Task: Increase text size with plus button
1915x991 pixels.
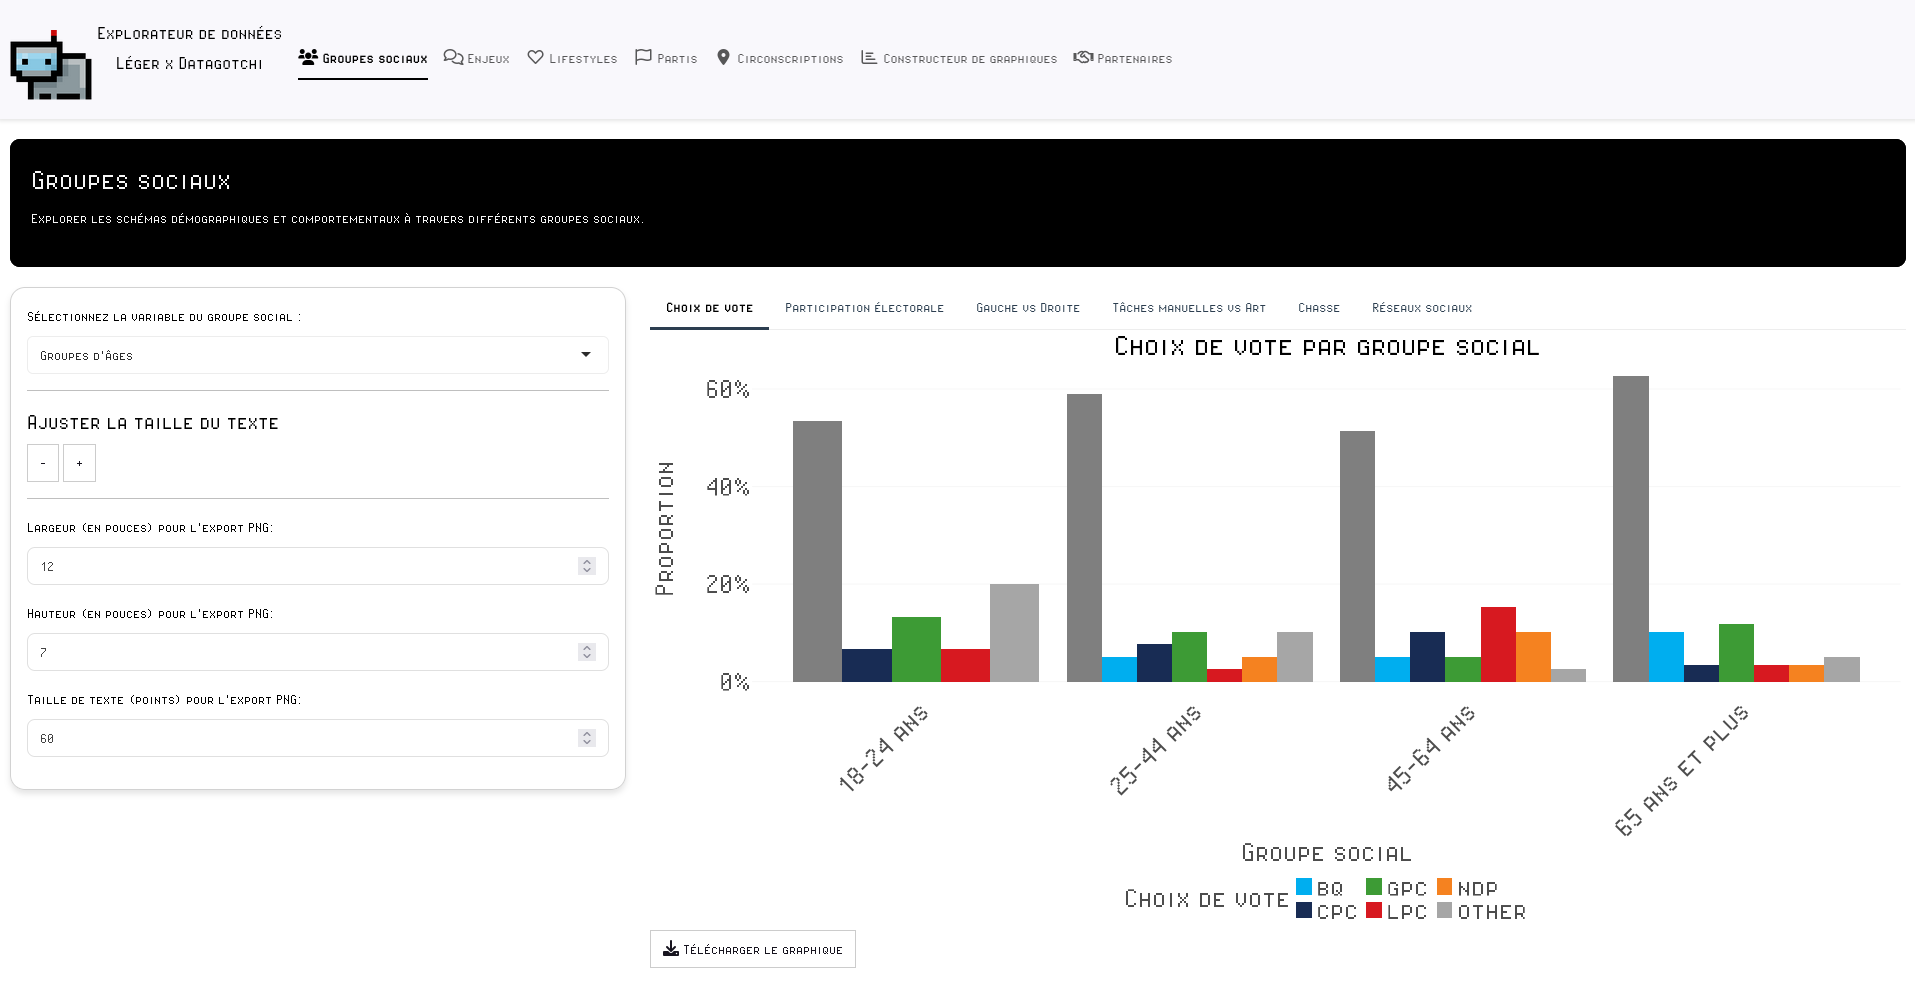Action: (79, 463)
